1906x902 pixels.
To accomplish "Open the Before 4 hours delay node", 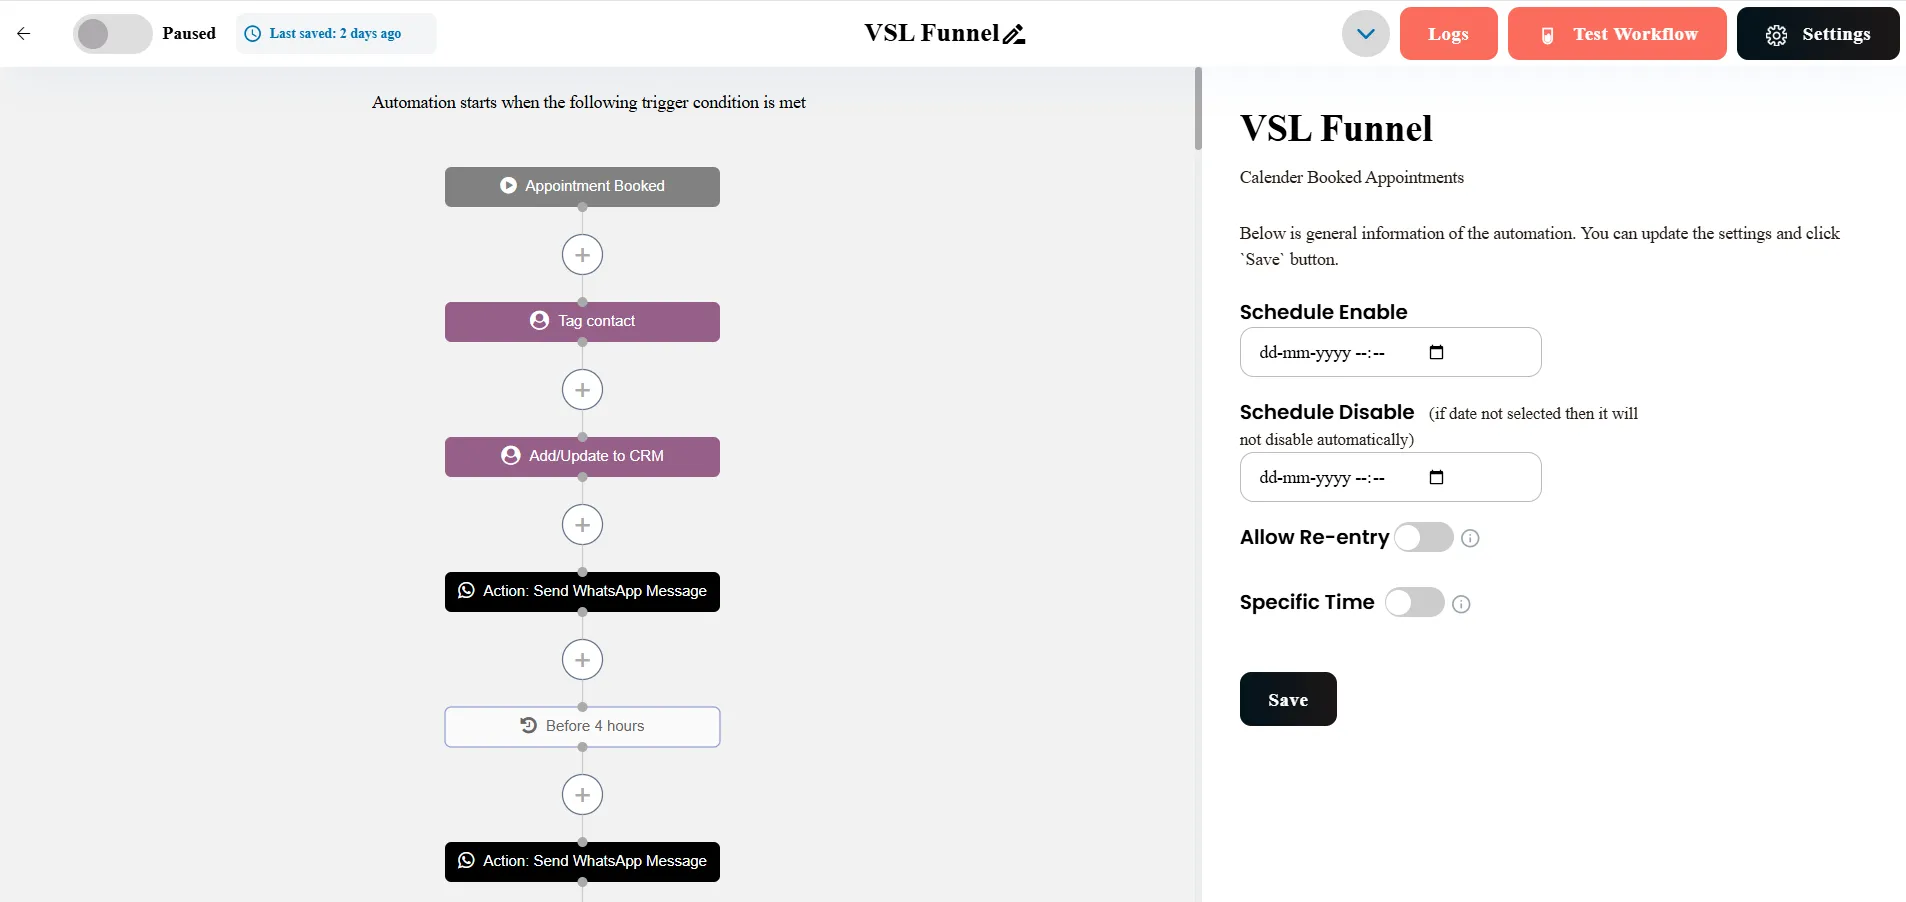I will coord(582,727).
